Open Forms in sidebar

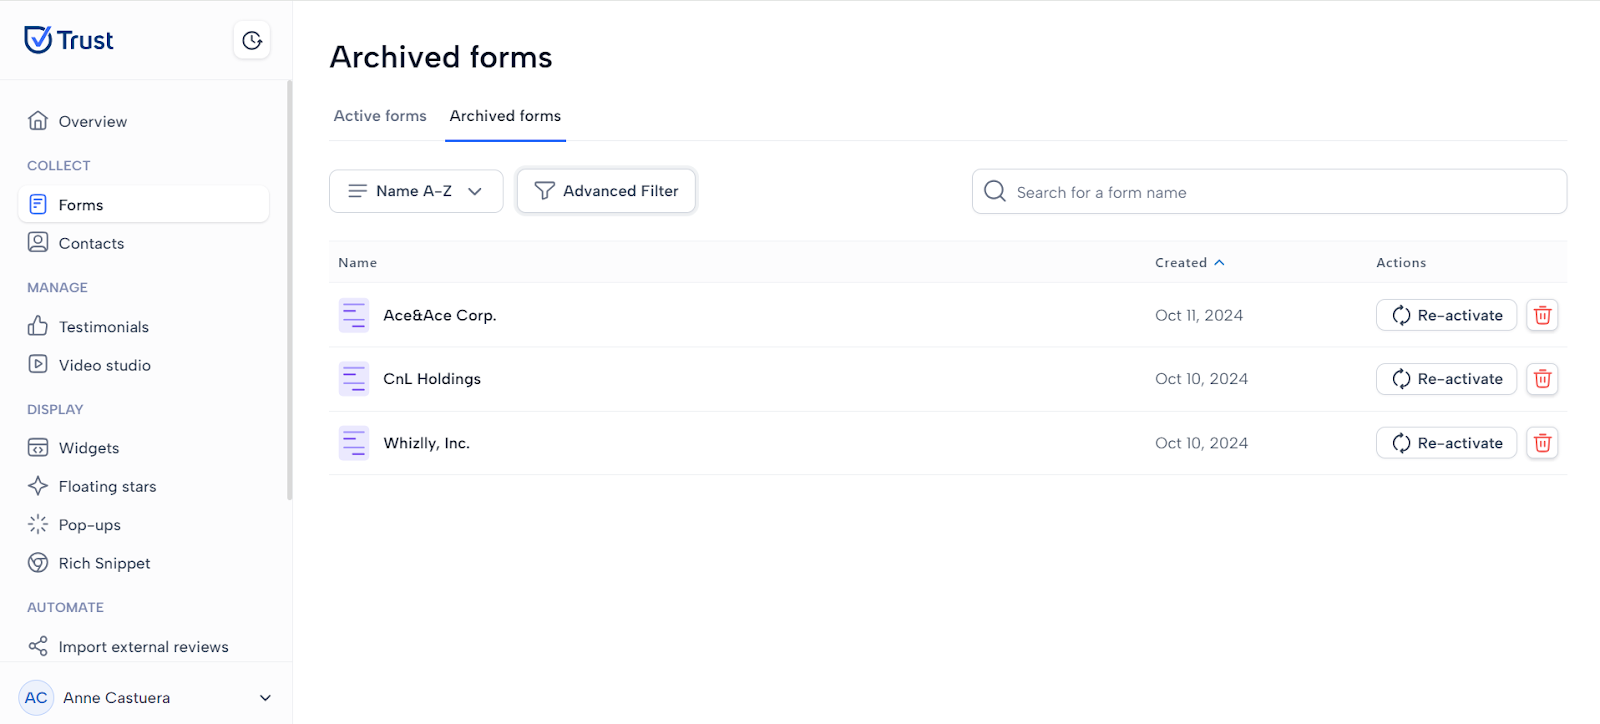[x=143, y=204]
